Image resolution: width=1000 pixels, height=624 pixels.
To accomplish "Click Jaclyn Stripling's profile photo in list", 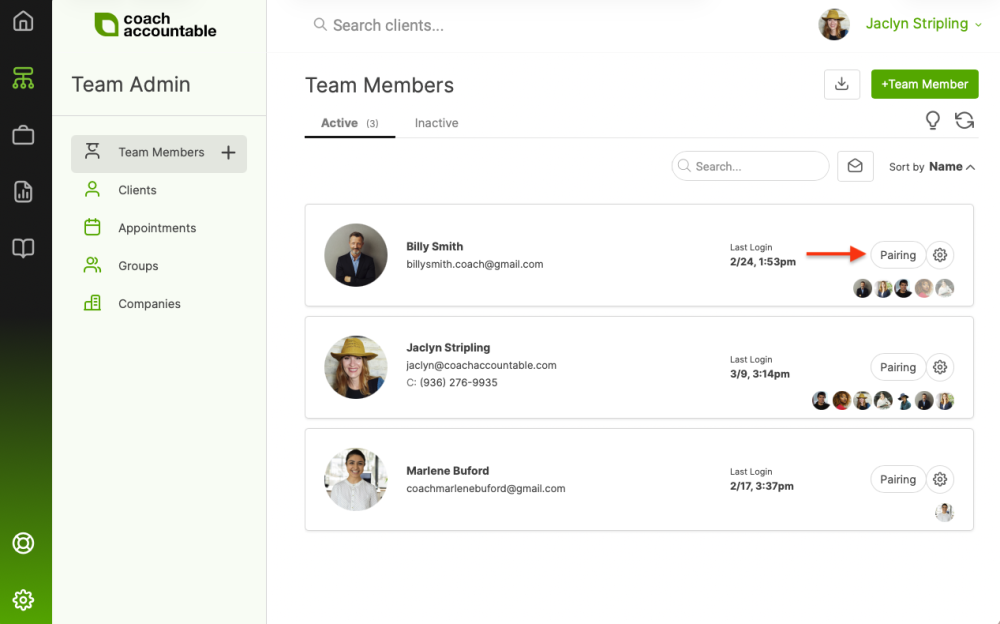I will click(355, 367).
